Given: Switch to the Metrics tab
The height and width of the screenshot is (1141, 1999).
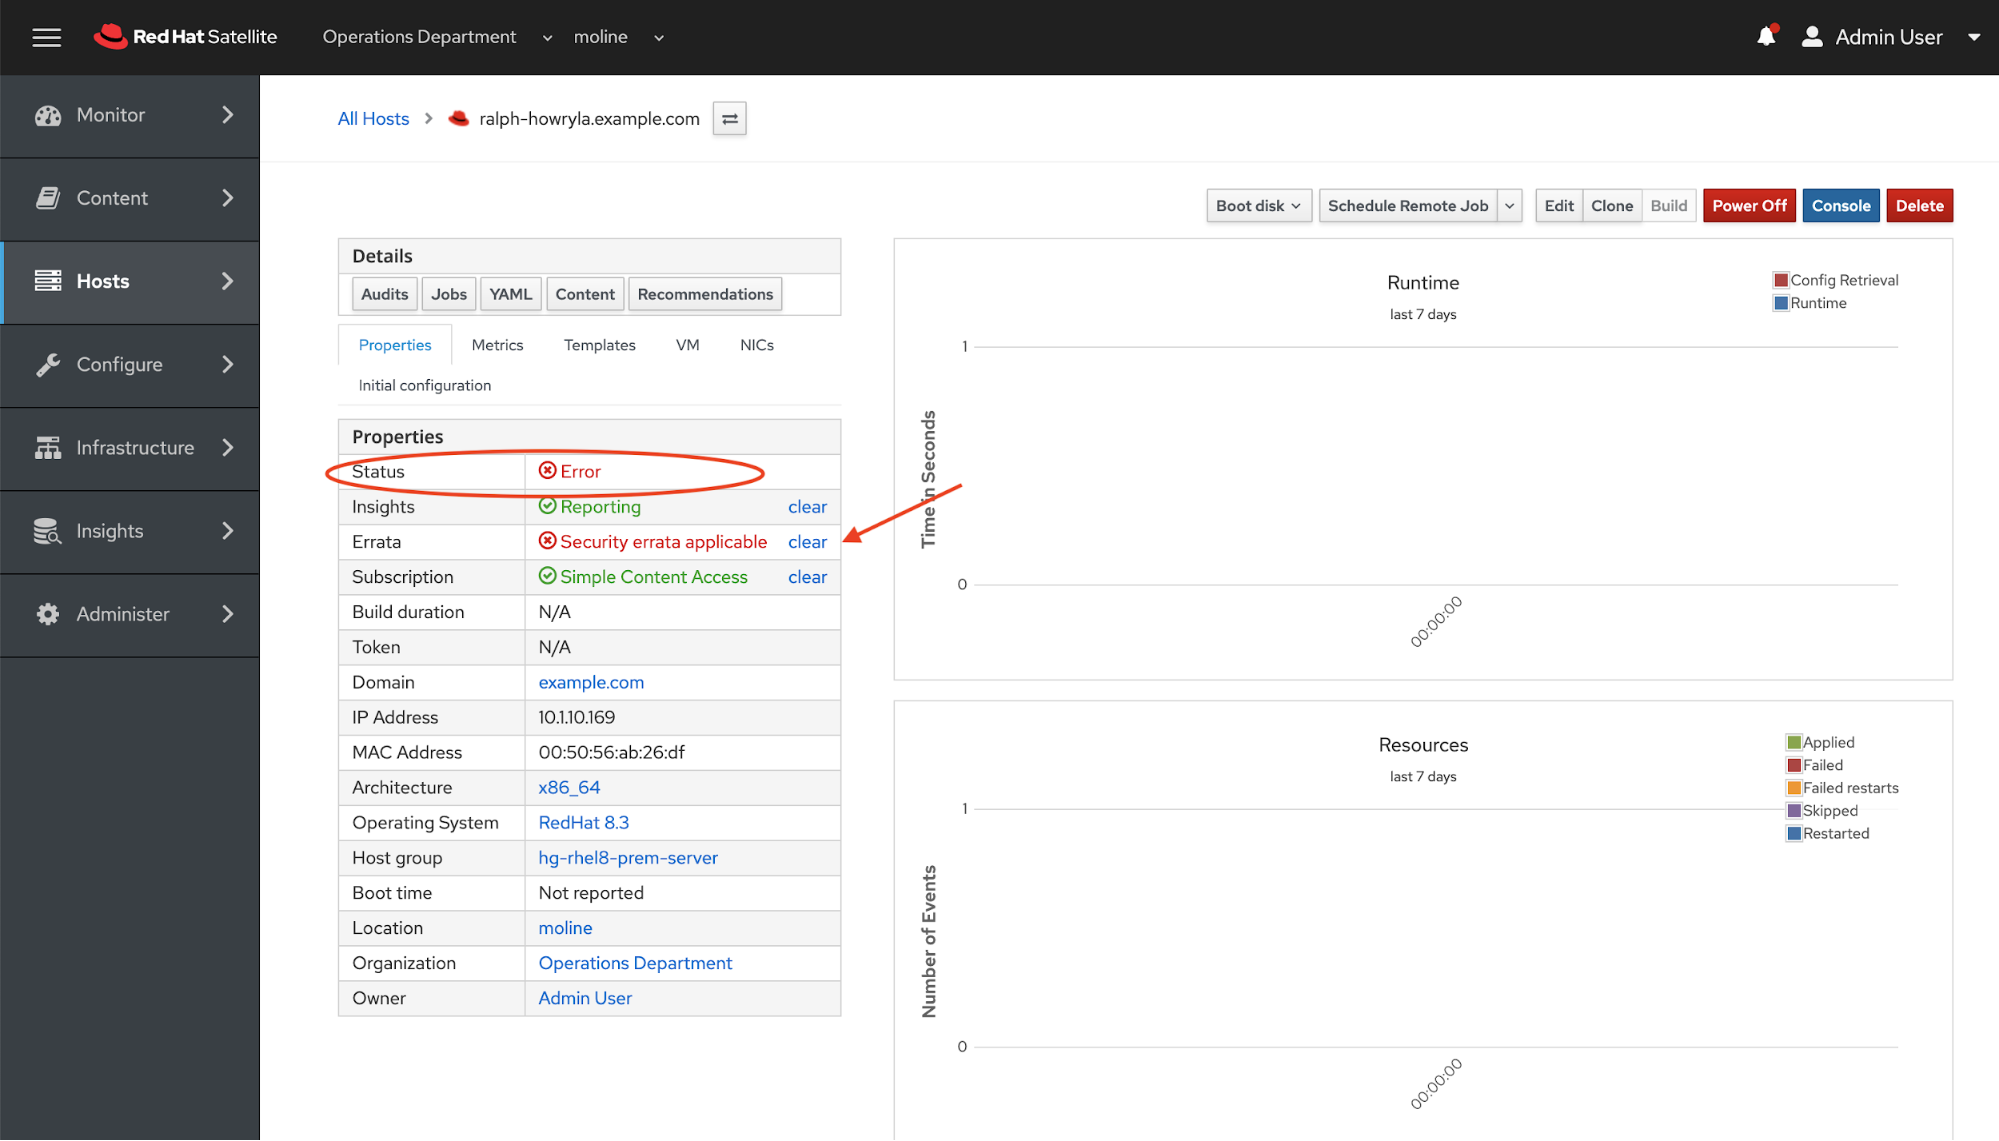Looking at the screenshot, I should pos(497,344).
